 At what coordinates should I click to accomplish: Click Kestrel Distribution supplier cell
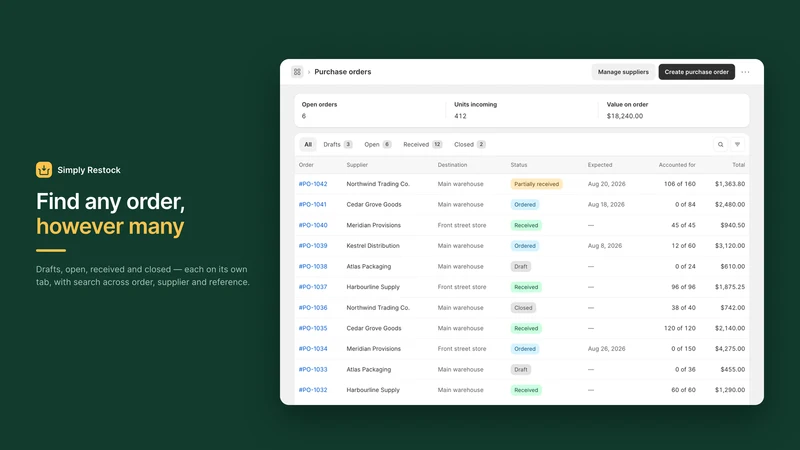click(x=373, y=245)
